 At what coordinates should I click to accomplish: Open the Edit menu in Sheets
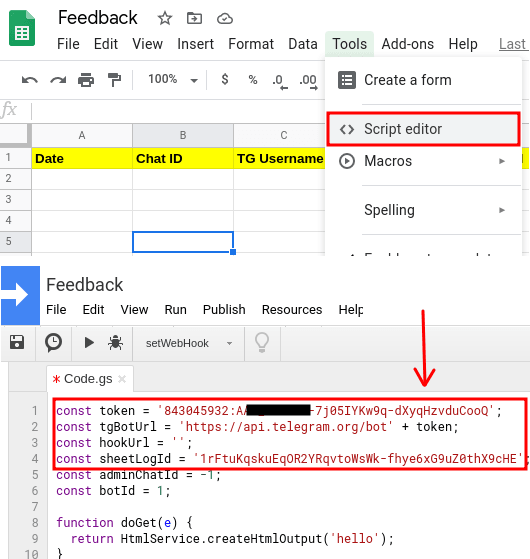click(106, 44)
